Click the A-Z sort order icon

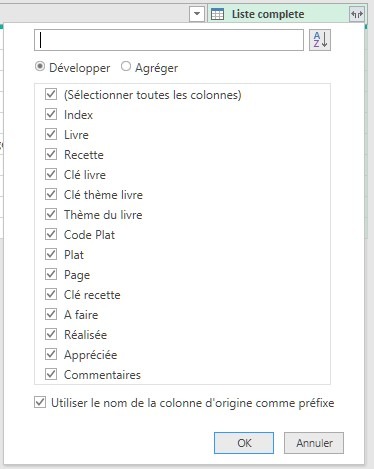click(320, 40)
